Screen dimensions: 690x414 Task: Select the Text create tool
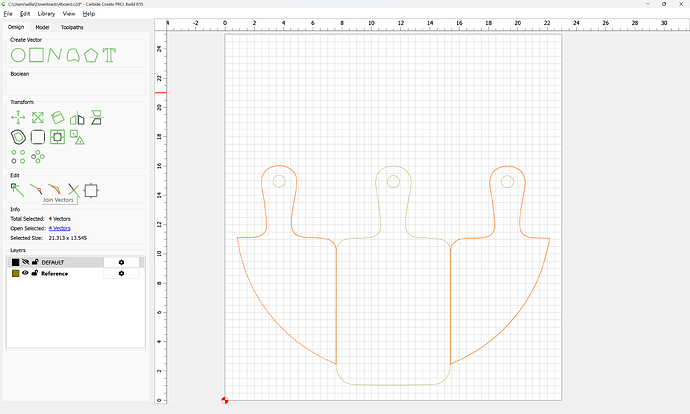109,55
